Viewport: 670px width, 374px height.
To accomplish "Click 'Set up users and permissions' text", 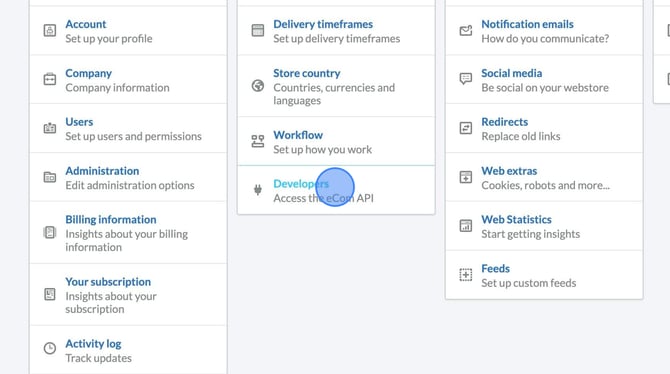I will [x=133, y=136].
